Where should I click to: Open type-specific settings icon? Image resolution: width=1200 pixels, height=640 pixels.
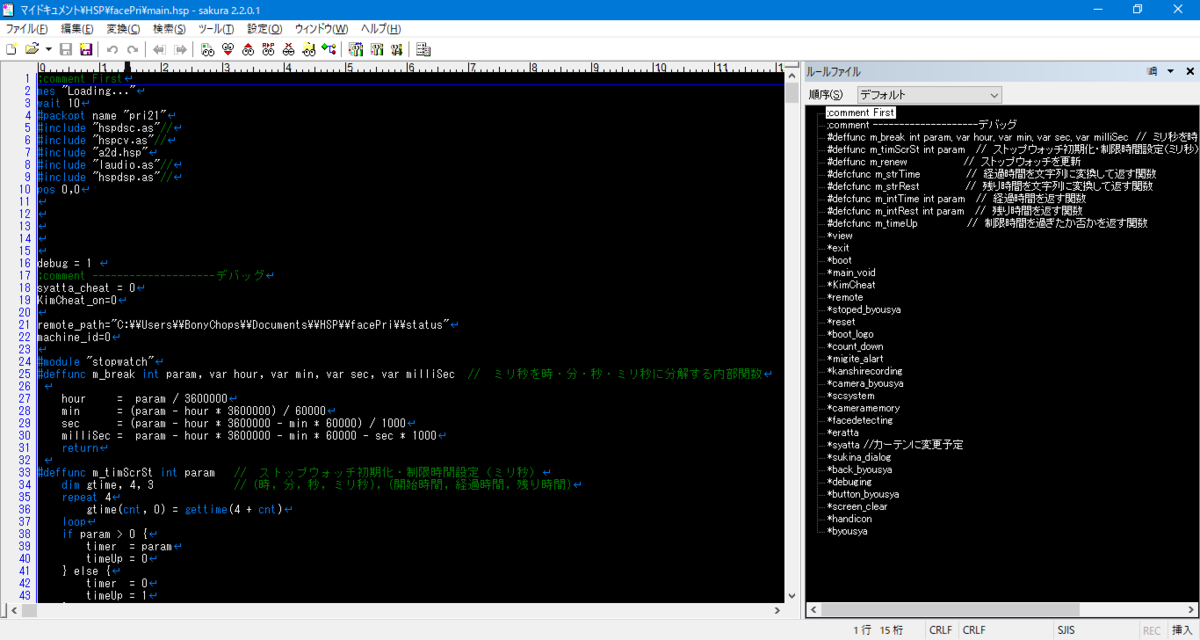pos(376,48)
